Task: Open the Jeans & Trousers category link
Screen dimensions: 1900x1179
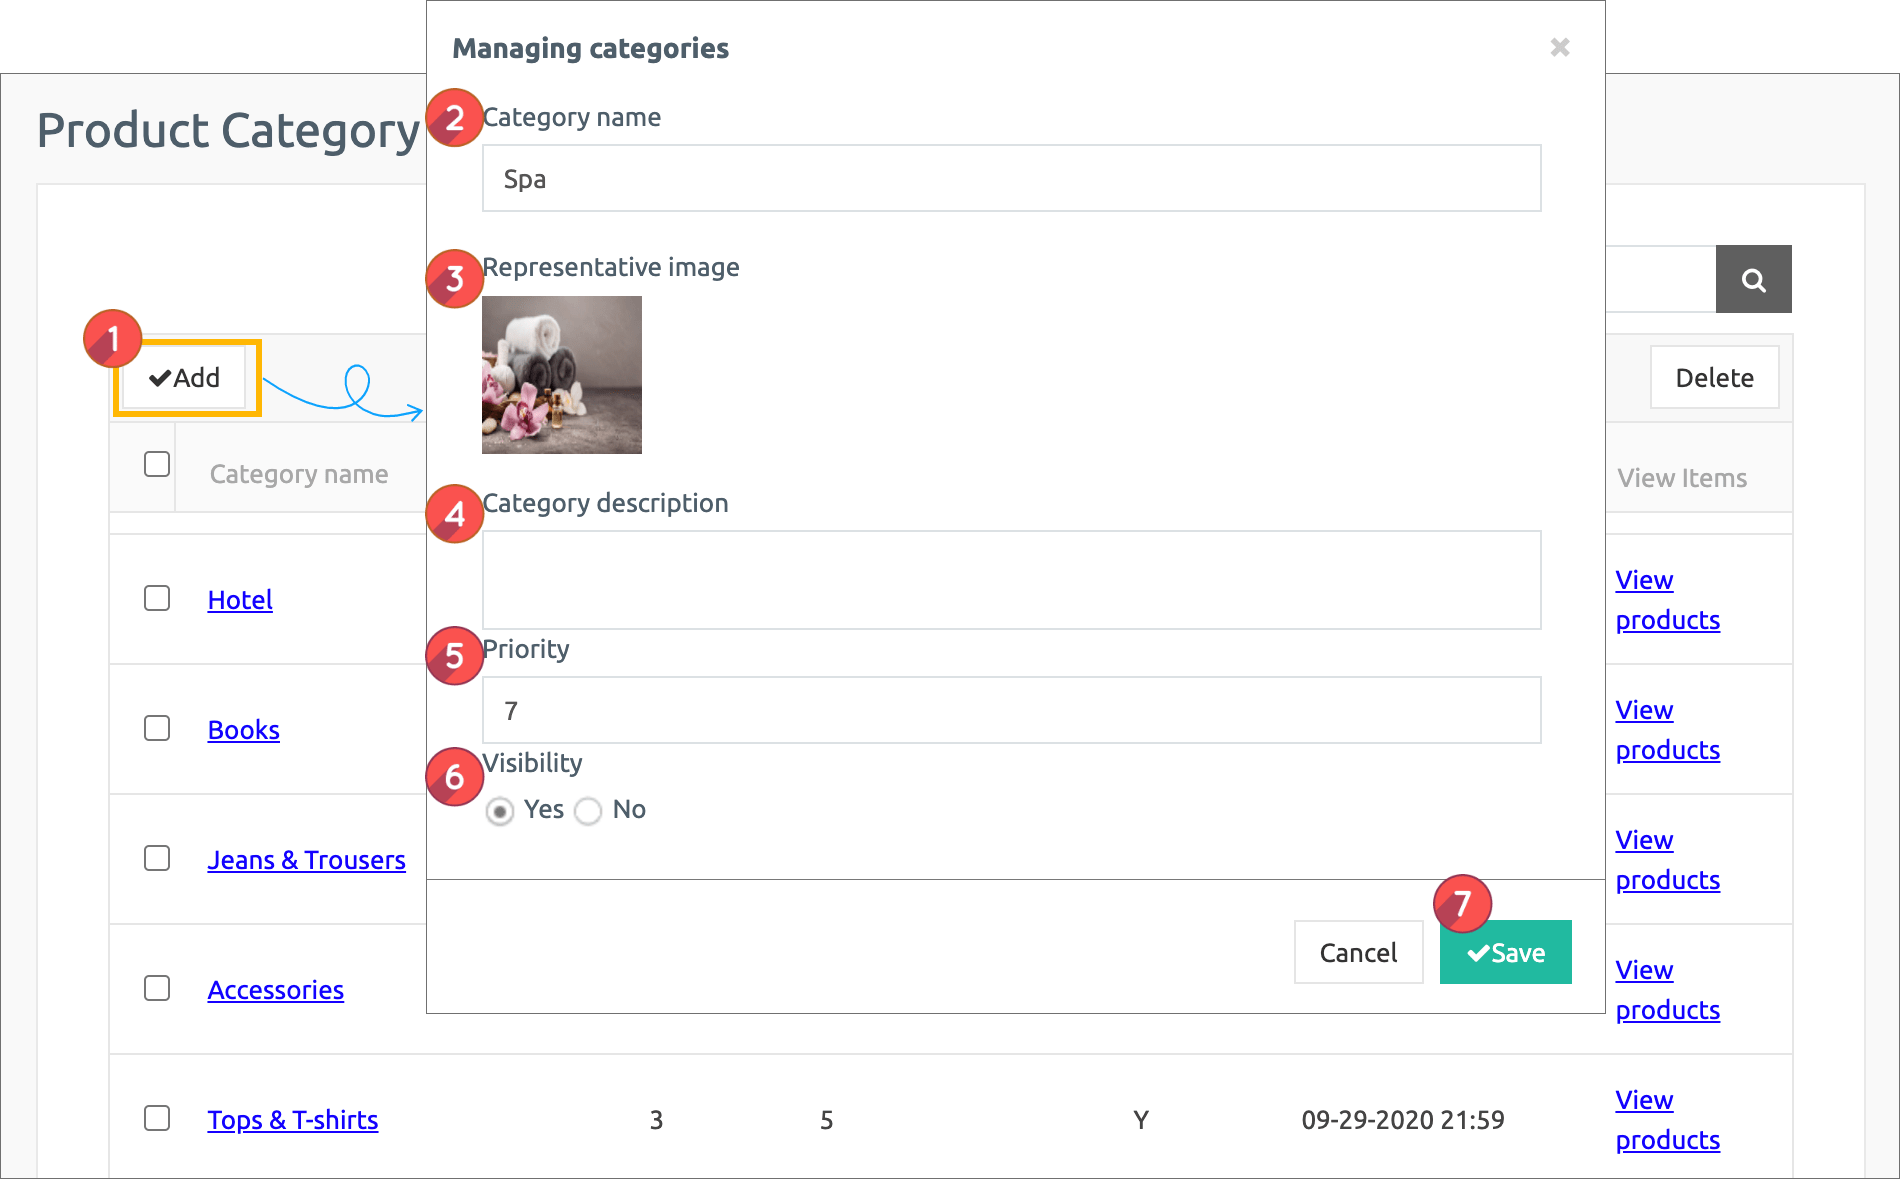Action: (x=306, y=860)
